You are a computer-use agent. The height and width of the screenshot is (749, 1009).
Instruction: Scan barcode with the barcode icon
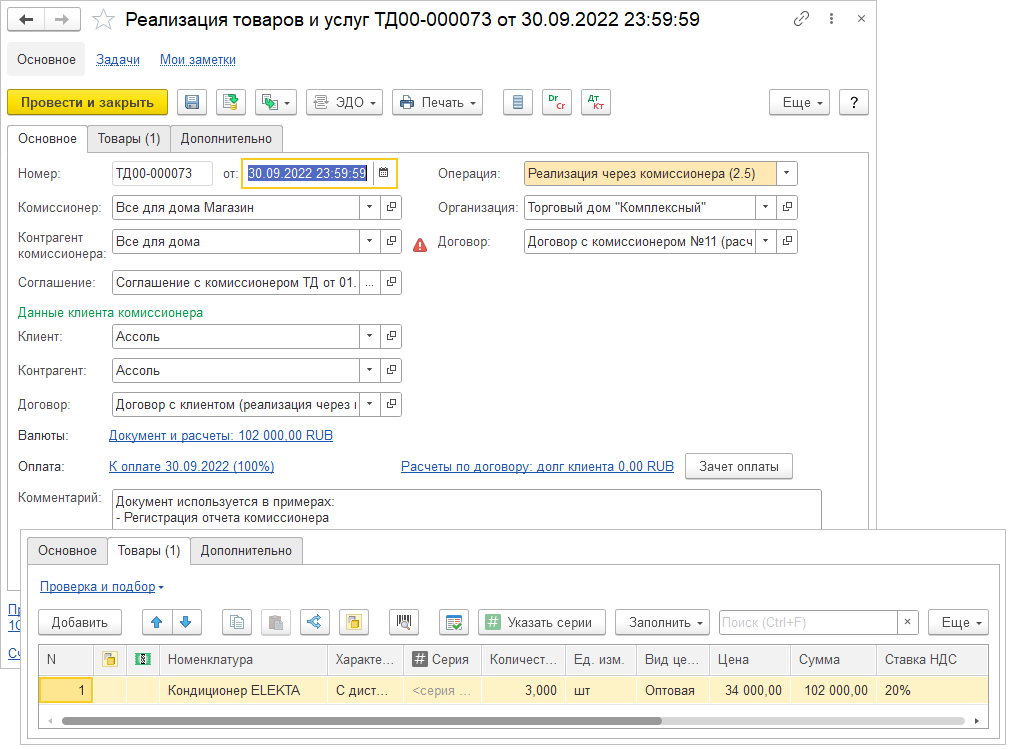404,622
